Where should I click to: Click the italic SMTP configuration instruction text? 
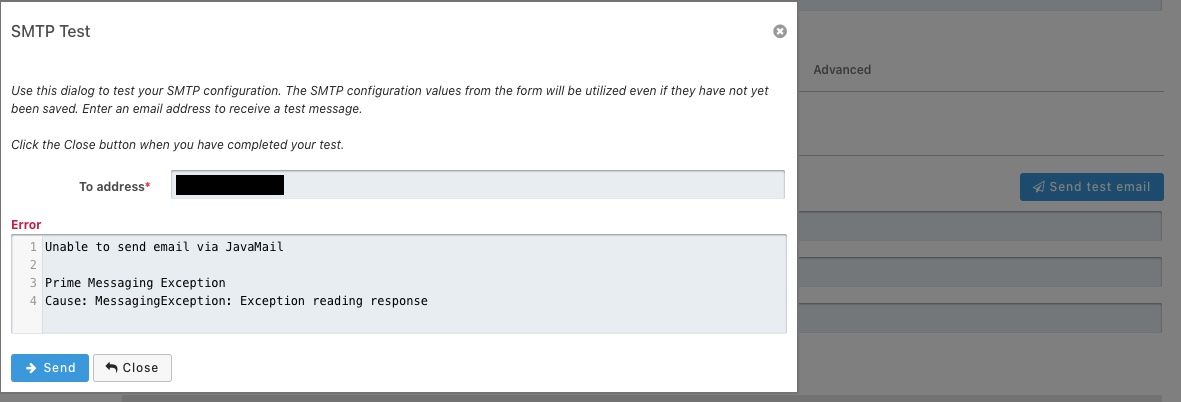tap(389, 99)
